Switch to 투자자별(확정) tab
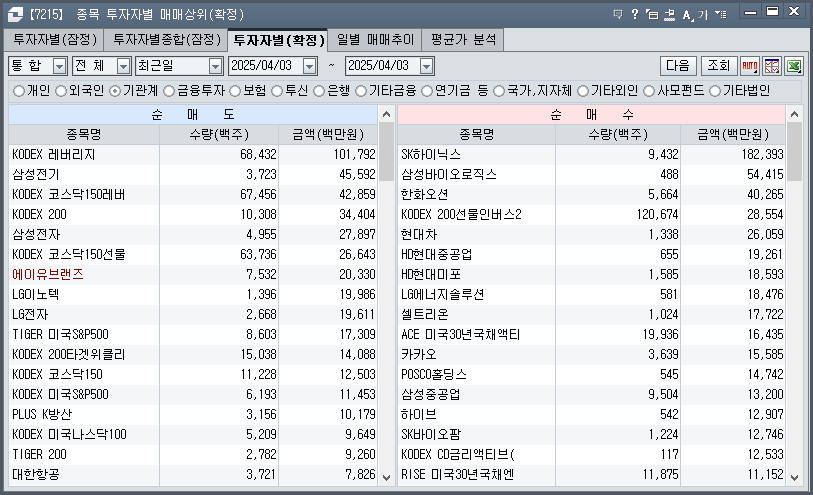Screen dimensions: 813x495 (x=278, y=40)
